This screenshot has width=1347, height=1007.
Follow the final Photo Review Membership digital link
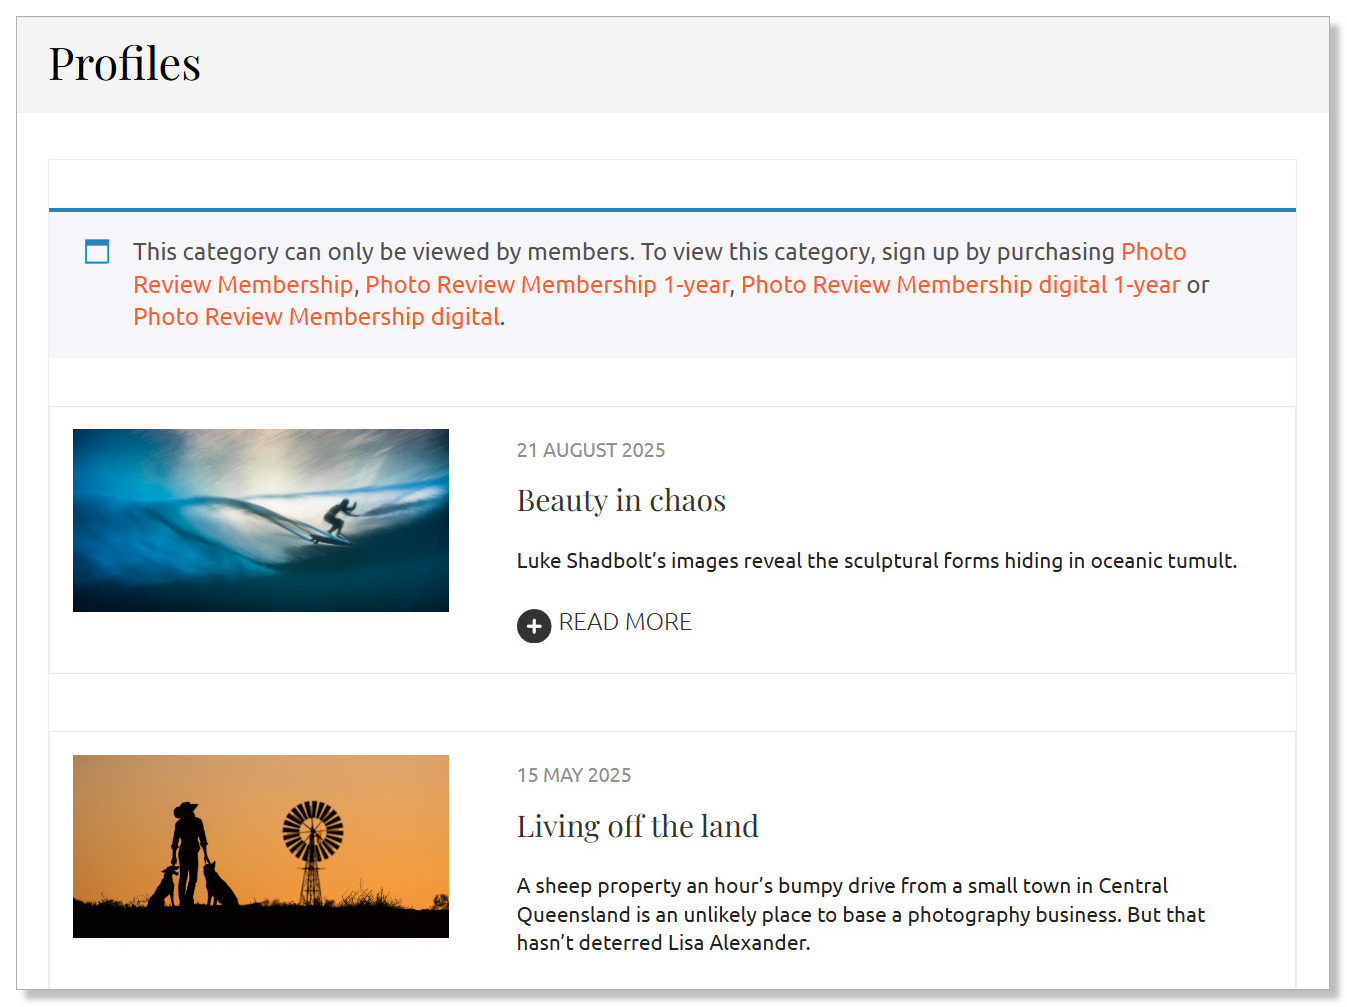(316, 317)
